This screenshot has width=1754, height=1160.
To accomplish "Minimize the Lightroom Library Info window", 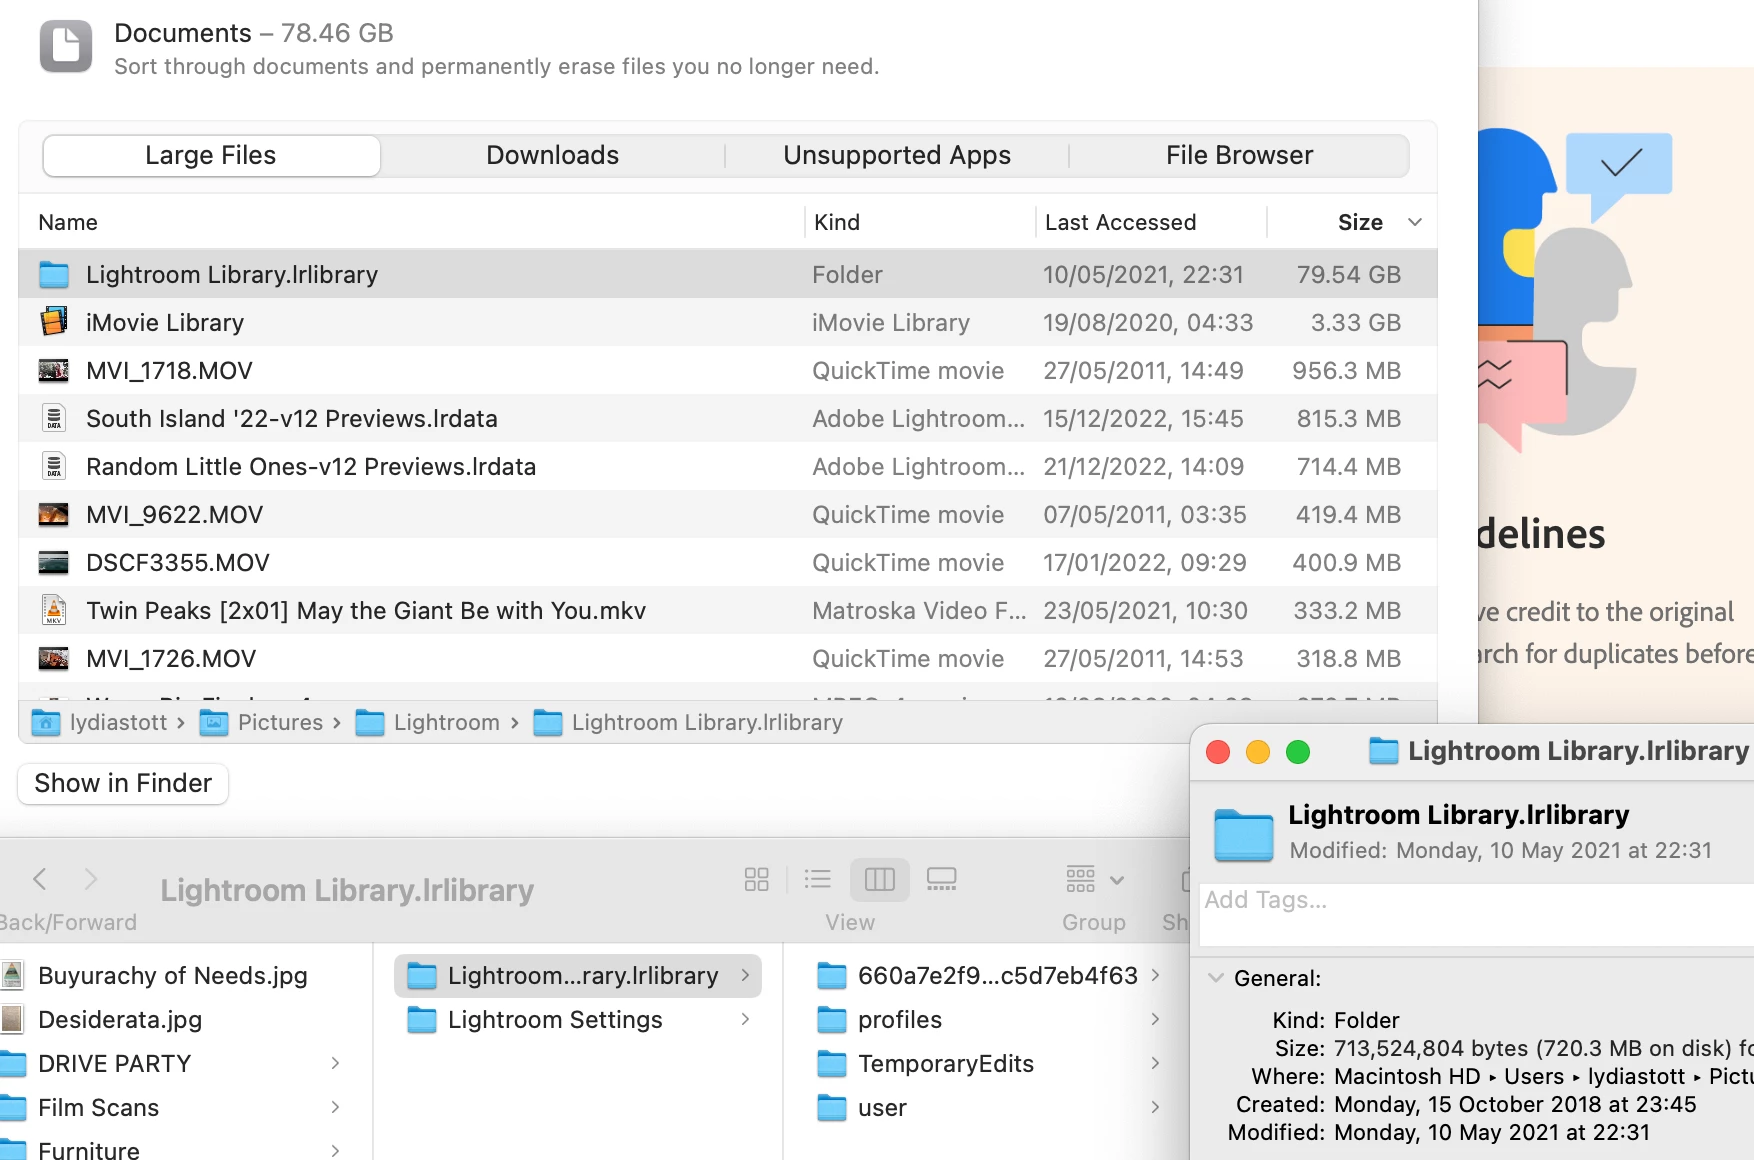I will coord(1258,752).
